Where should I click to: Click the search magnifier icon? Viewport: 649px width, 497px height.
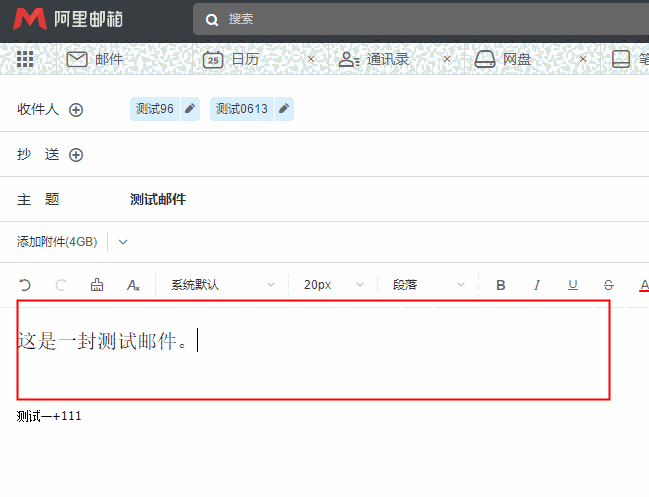[x=212, y=19]
